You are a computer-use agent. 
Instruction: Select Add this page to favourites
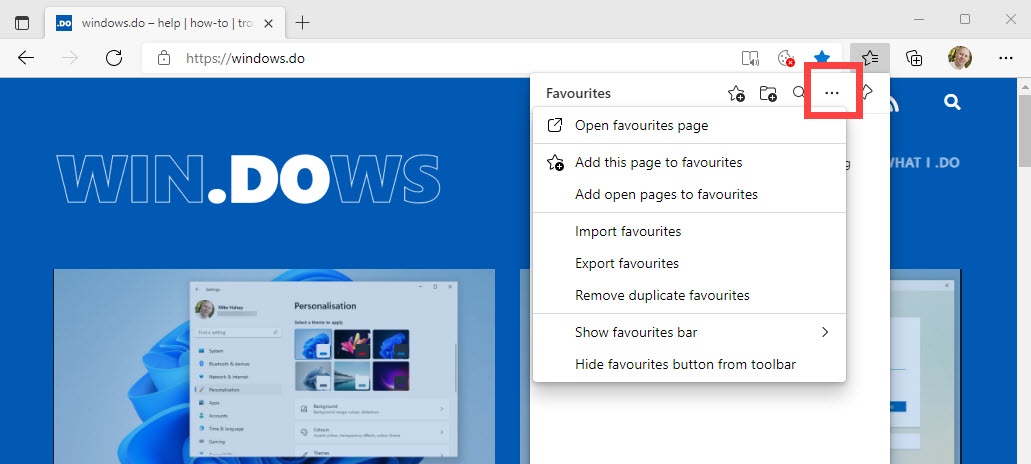pyautogui.click(x=658, y=162)
